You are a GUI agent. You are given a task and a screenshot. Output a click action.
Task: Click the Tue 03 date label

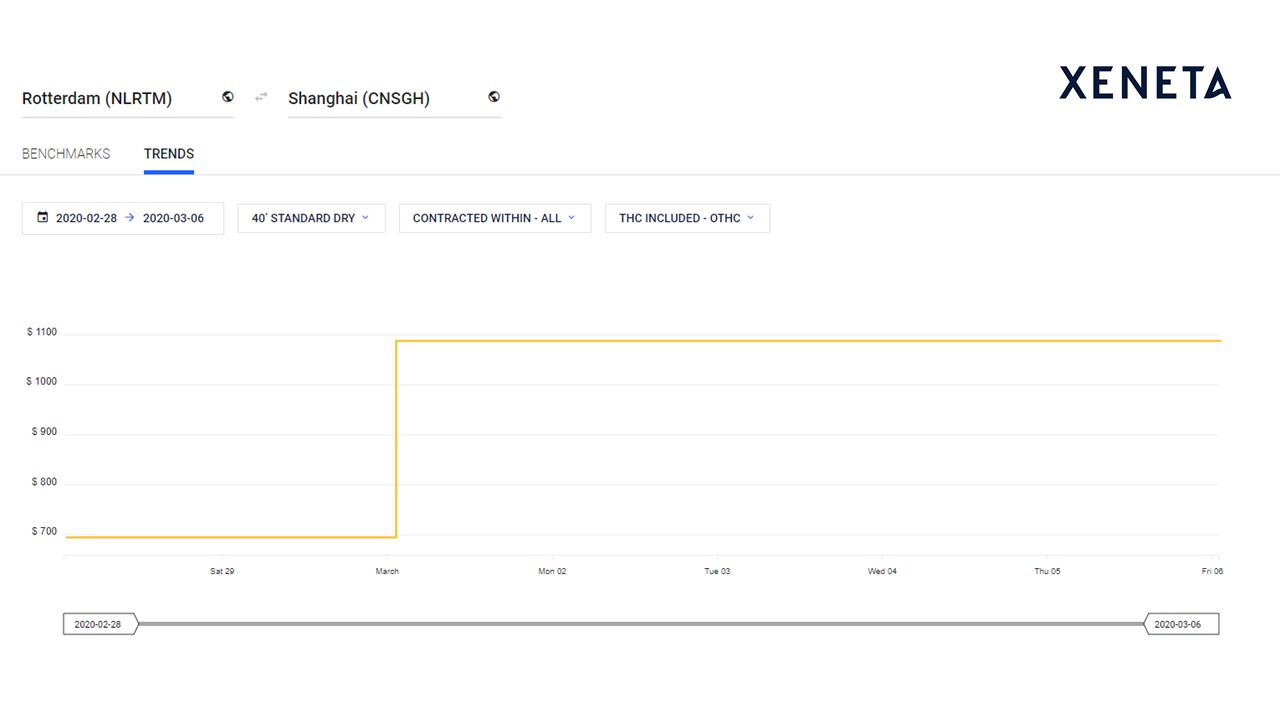(717, 571)
